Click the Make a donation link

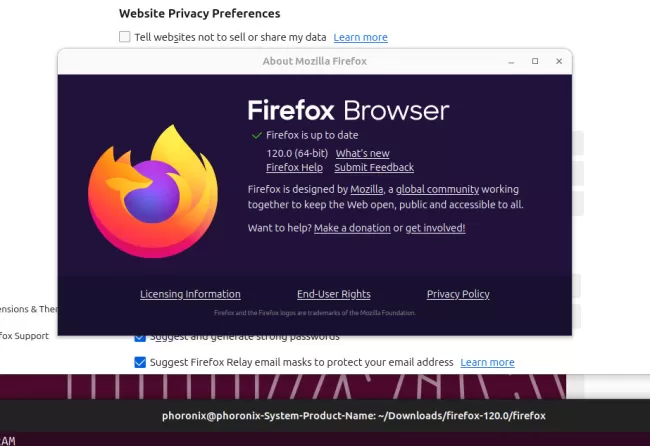(352, 228)
